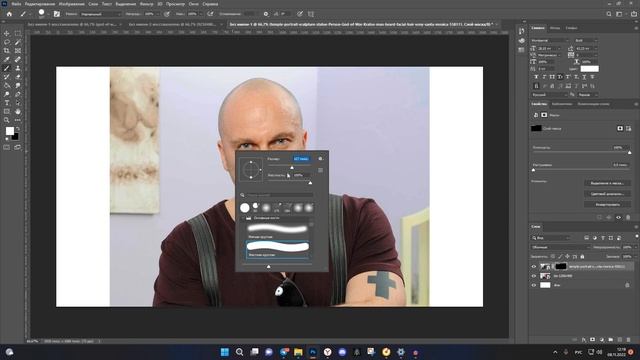
Task: Open font family dropdown in Character panel
Action: (550, 40)
